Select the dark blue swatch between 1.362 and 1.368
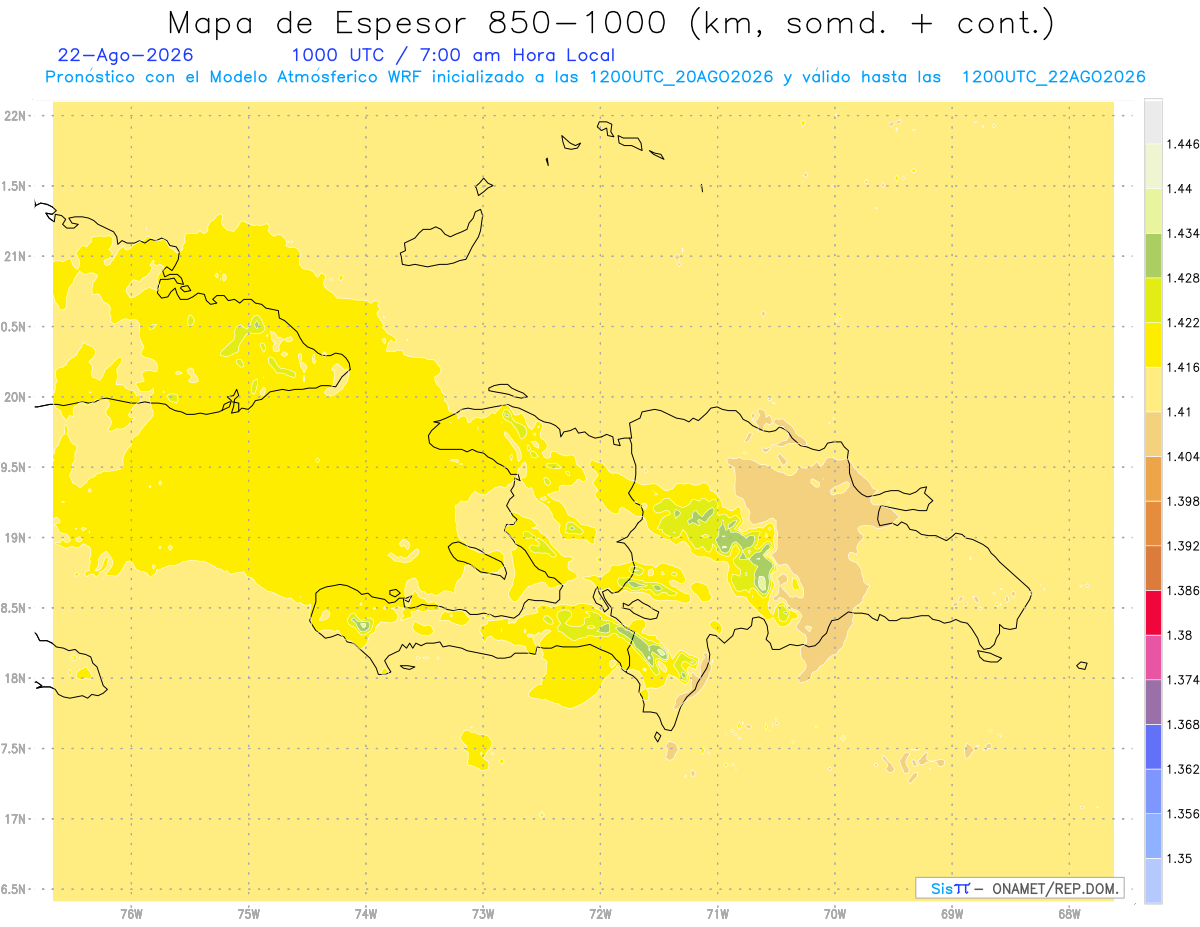This screenshot has width=1200, height=927. [x=1153, y=747]
